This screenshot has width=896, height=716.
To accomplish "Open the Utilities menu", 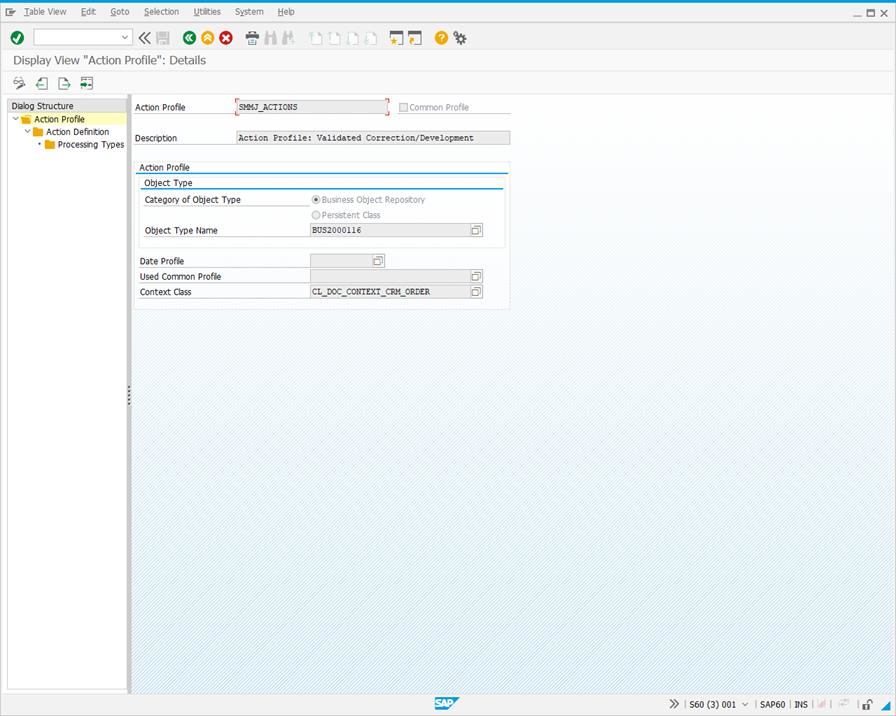I will 207,11.
